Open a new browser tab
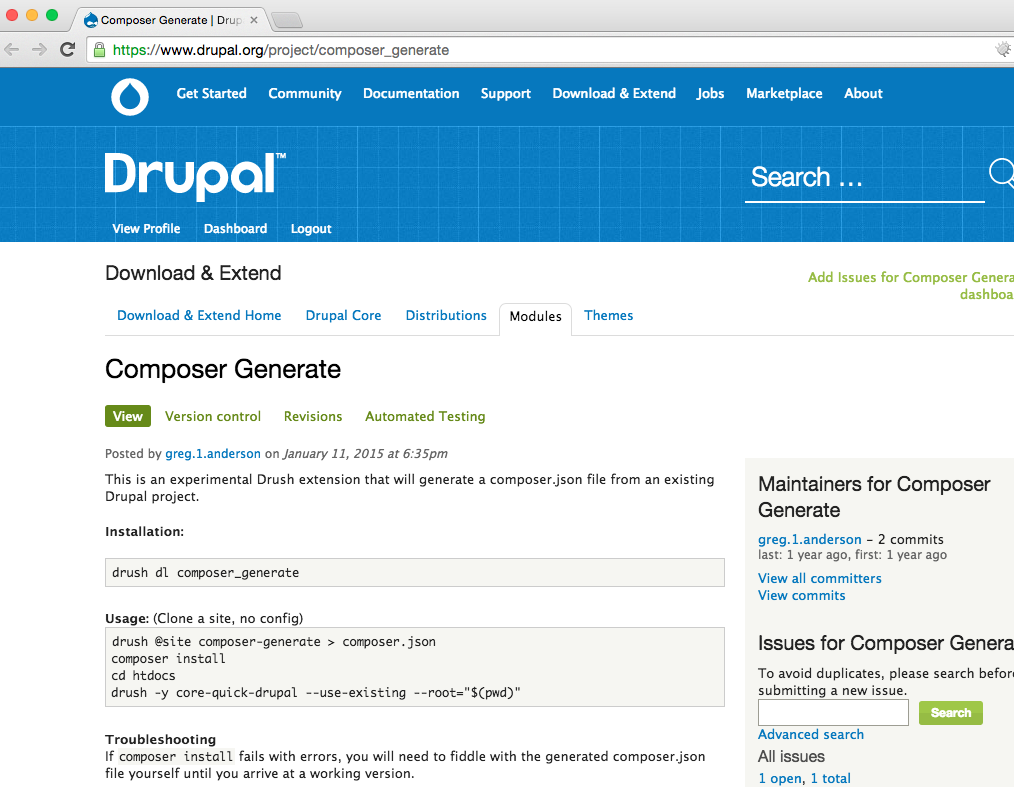Image resolution: width=1014 pixels, height=787 pixels. click(287, 21)
